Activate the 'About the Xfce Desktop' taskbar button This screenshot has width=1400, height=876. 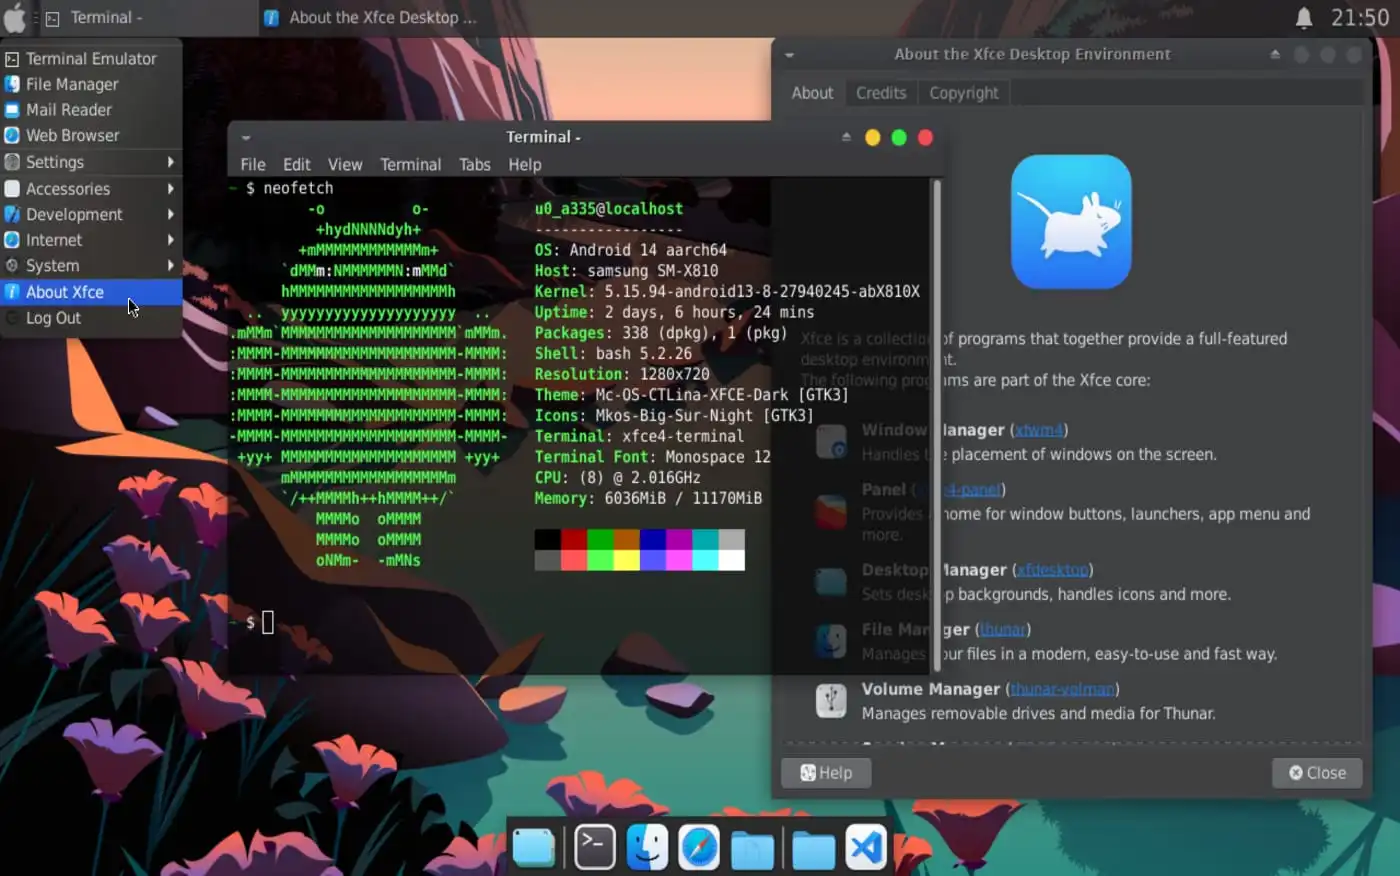(x=370, y=18)
